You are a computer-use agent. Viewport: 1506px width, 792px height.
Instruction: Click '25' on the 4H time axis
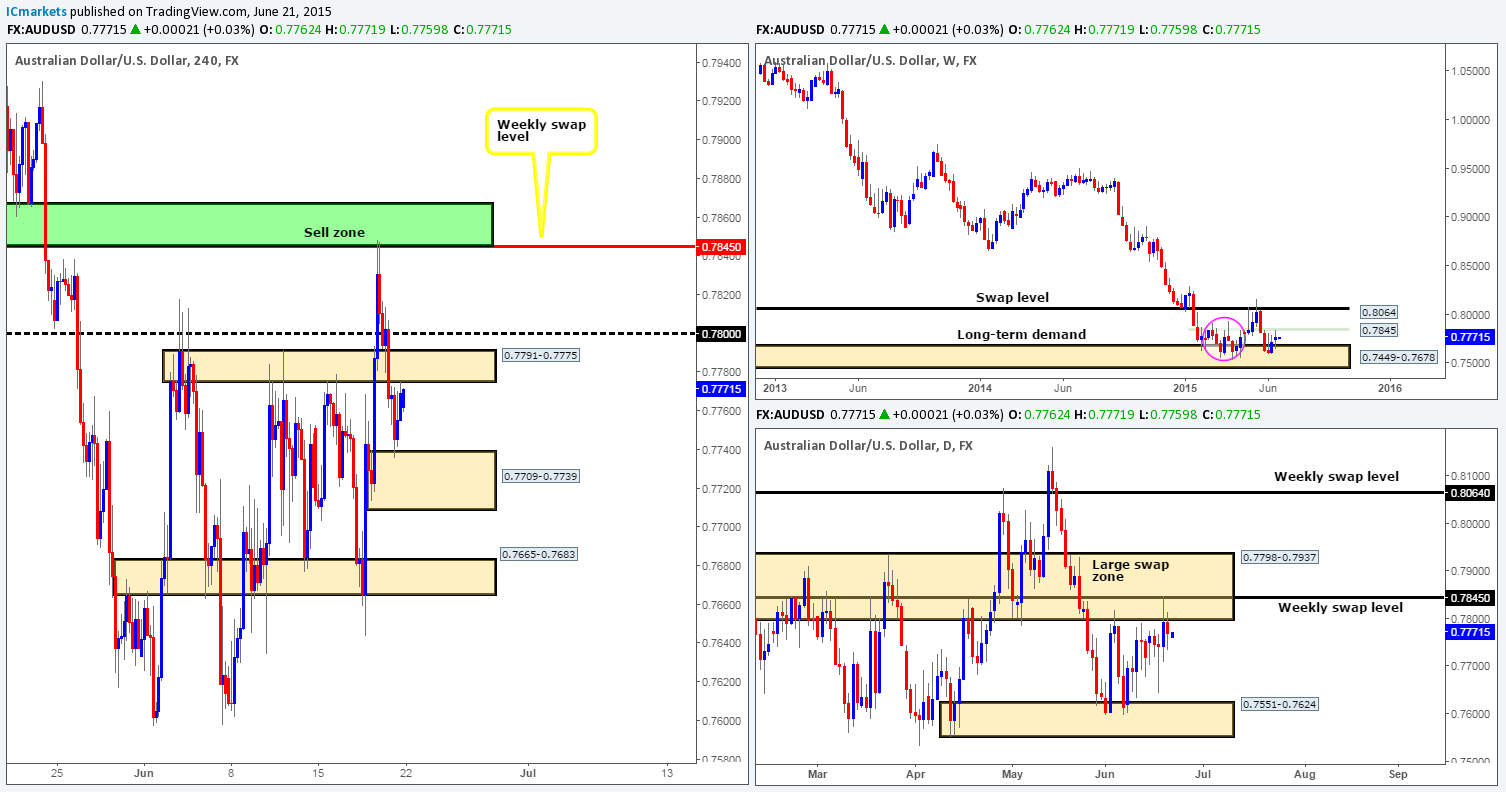pos(57,774)
